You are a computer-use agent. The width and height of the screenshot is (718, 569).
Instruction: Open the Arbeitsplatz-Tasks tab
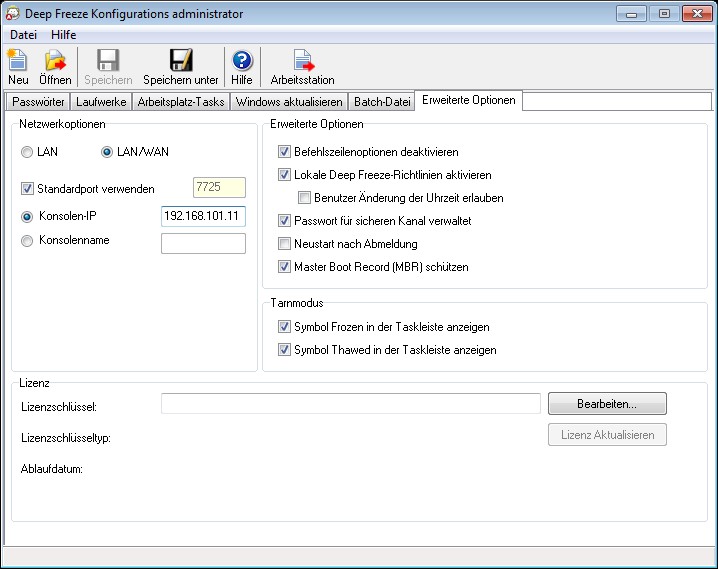point(181,102)
